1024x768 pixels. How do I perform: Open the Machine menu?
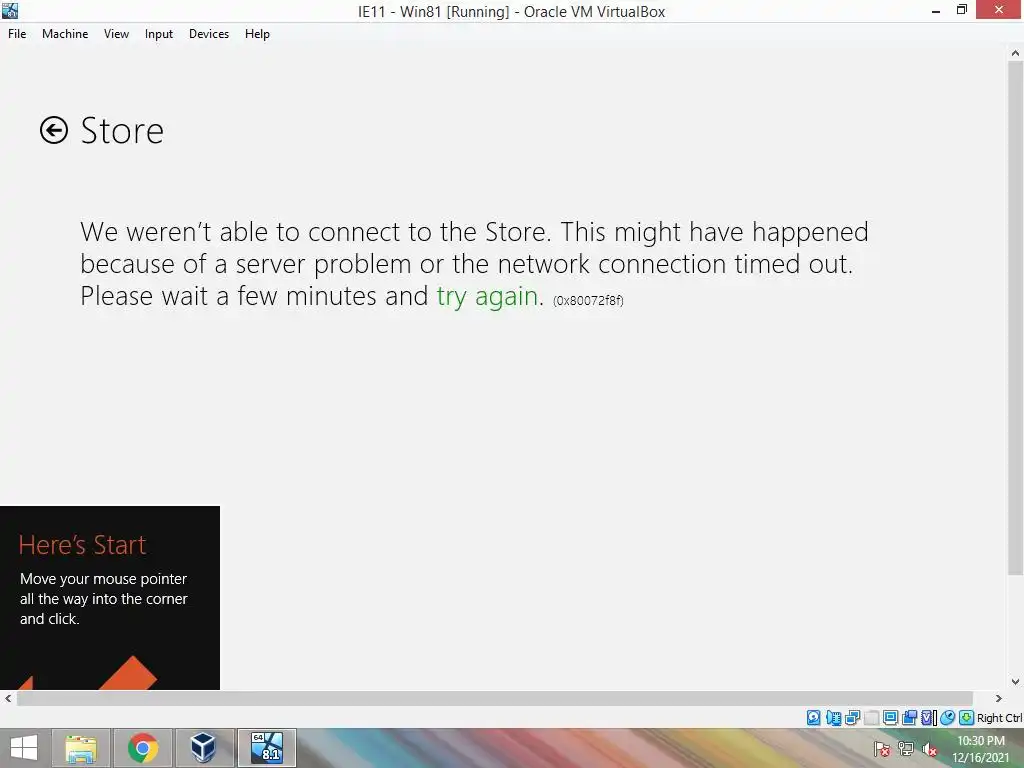(x=65, y=34)
